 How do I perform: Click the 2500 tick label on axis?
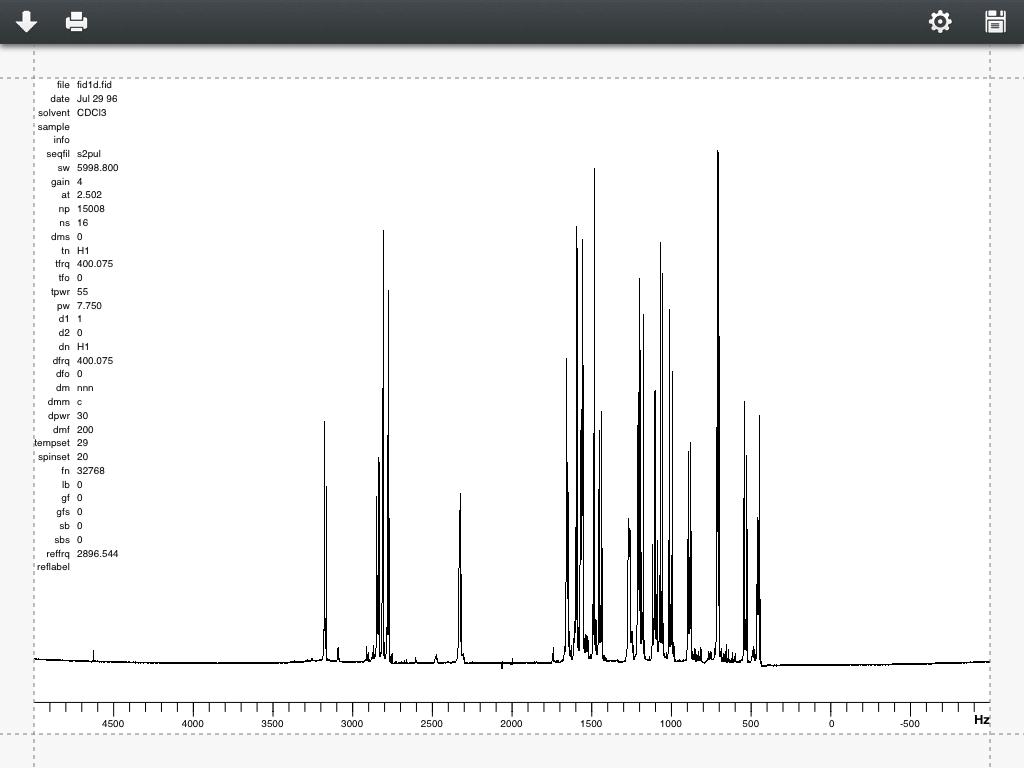tap(432, 724)
